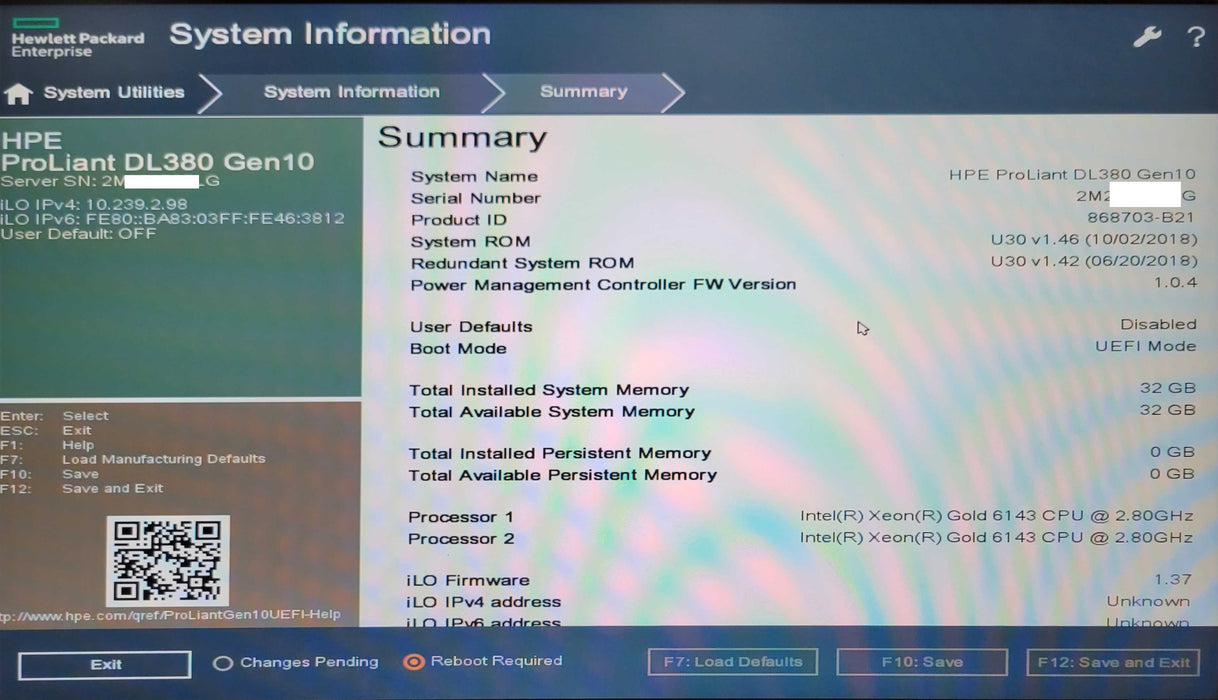Click the wrench settings icon
The height and width of the screenshot is (700, 1218).
[x=1147, y=37]
